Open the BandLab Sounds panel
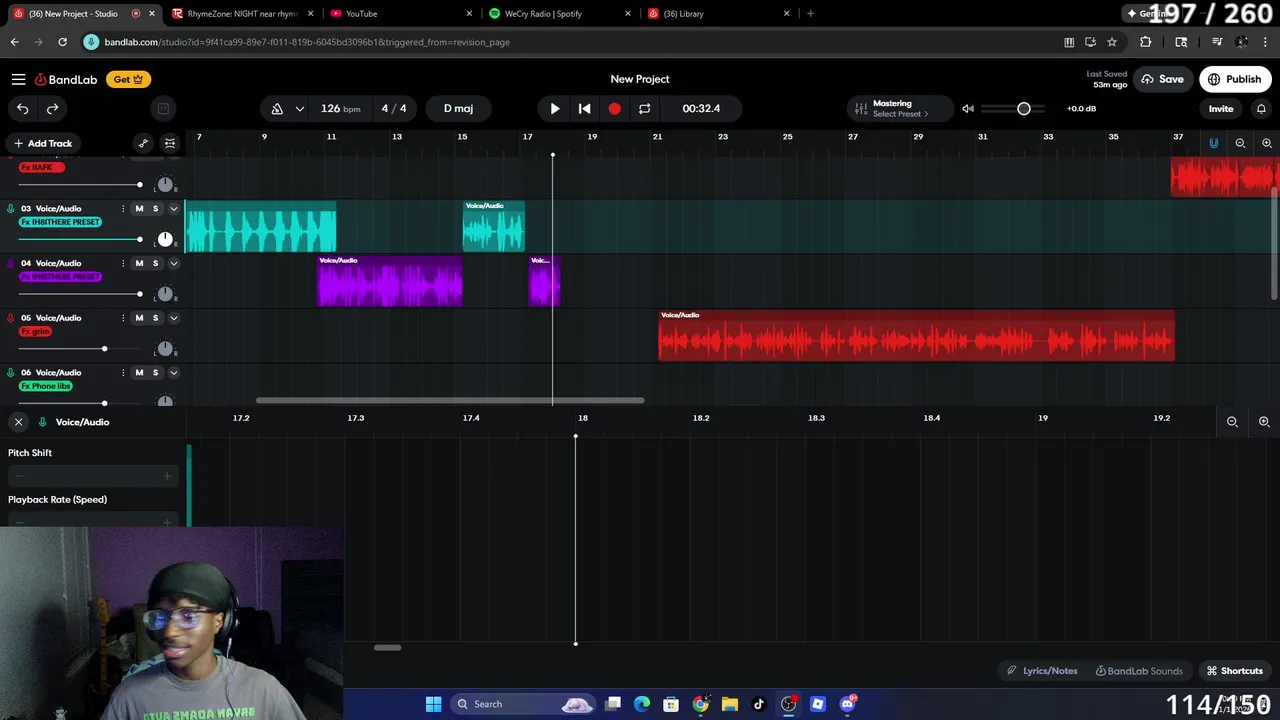The height and width of the screenshot is (720, 1280). [1139, 671]
